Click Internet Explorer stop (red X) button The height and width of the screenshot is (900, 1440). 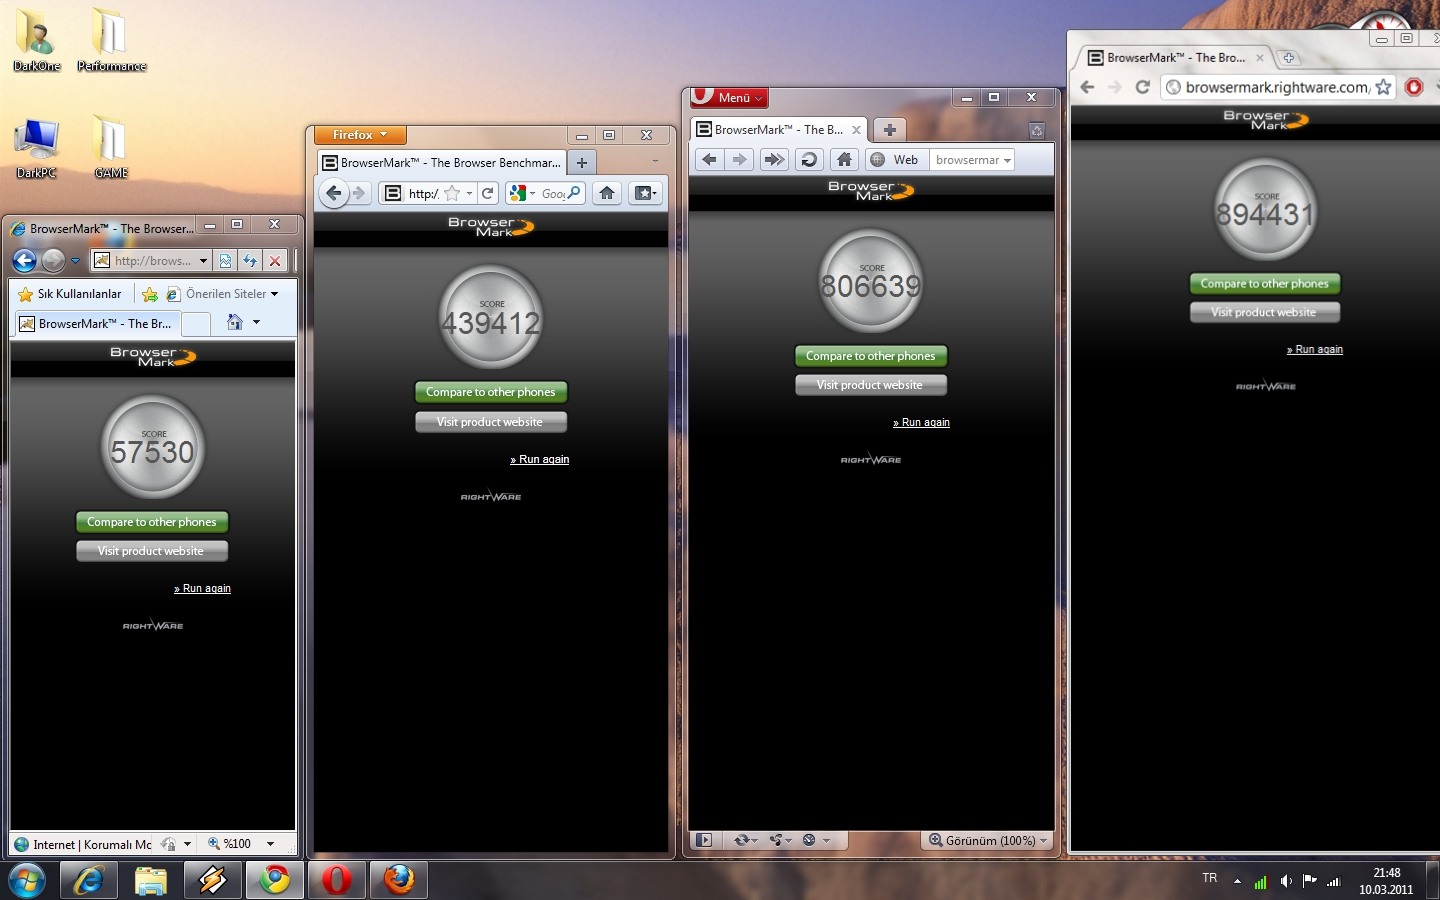pyautogui.click(x=275, y=261)
